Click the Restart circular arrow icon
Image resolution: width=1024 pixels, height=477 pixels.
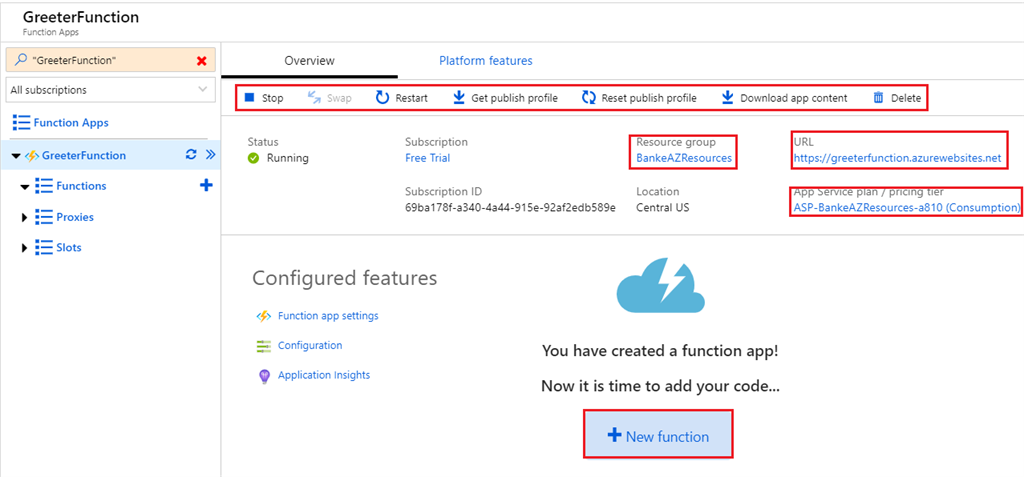pyautogui.click(x=382, y=98)
